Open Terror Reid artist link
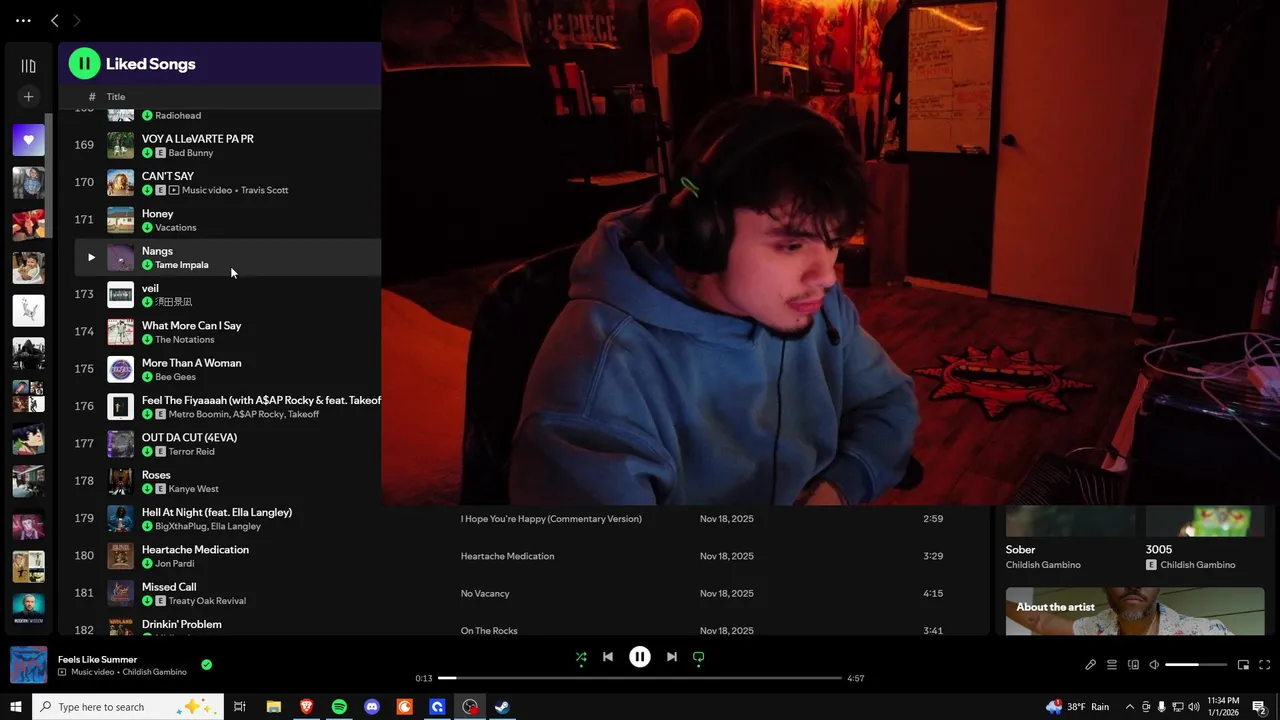Screen dimensions: 1280x720 click(191, 452)
